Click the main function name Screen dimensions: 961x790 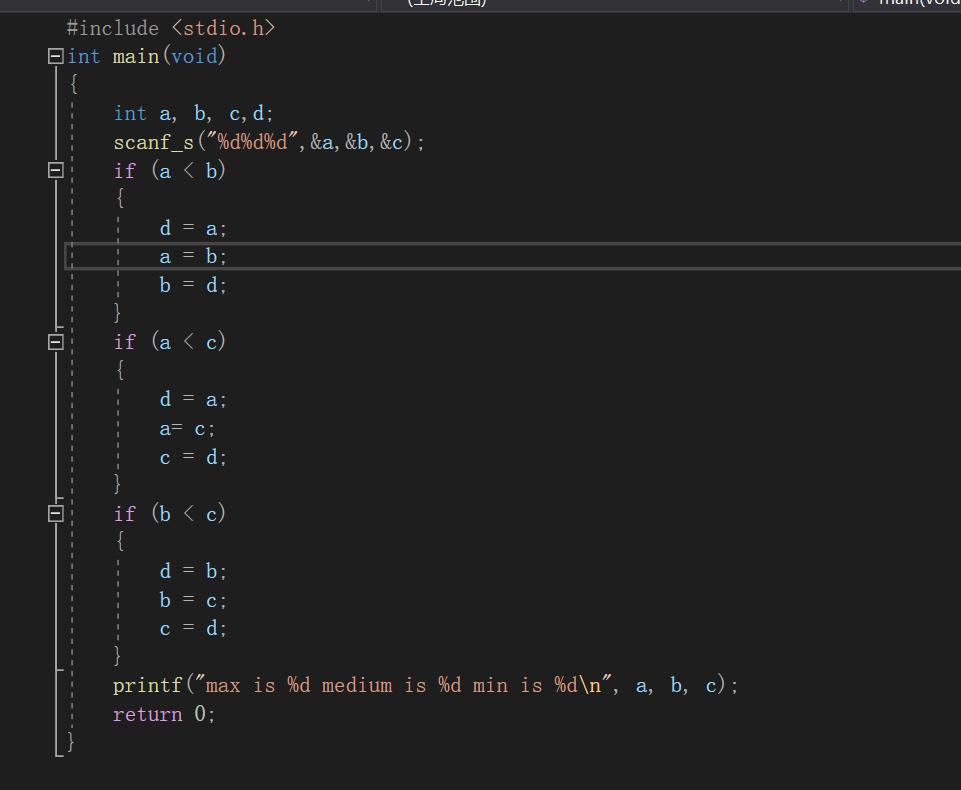(x=136, y=57)
